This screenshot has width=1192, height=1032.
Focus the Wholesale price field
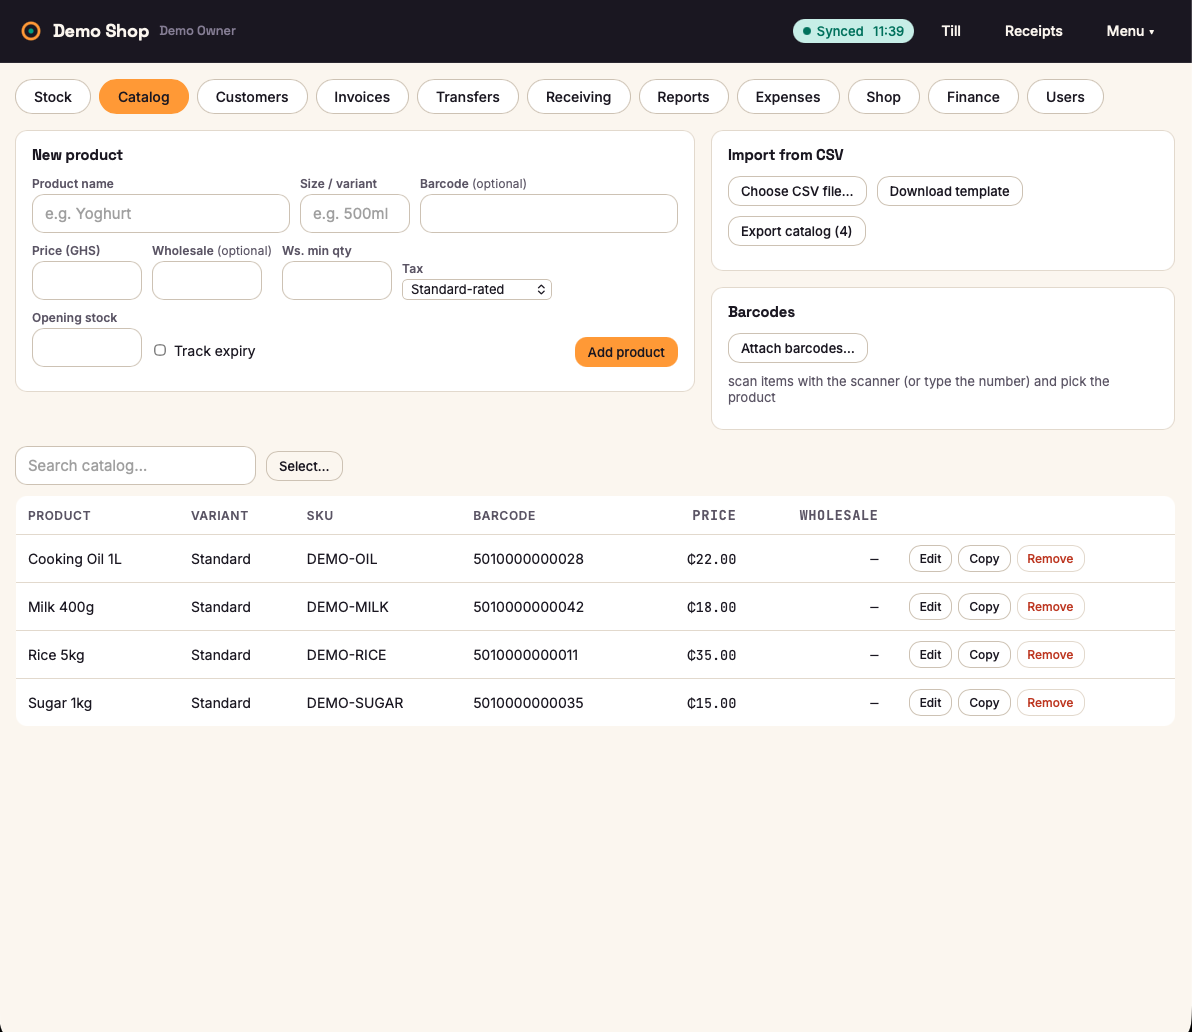click(x=207, y=280)
